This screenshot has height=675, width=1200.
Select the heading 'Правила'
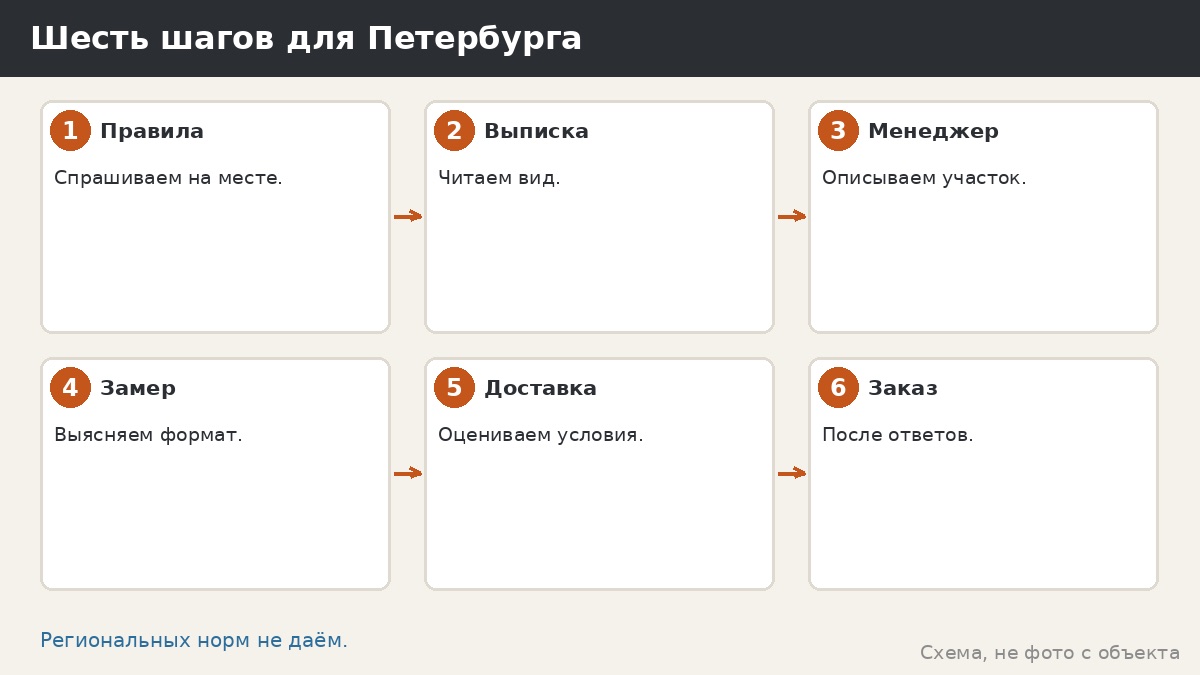click(152, 131)
